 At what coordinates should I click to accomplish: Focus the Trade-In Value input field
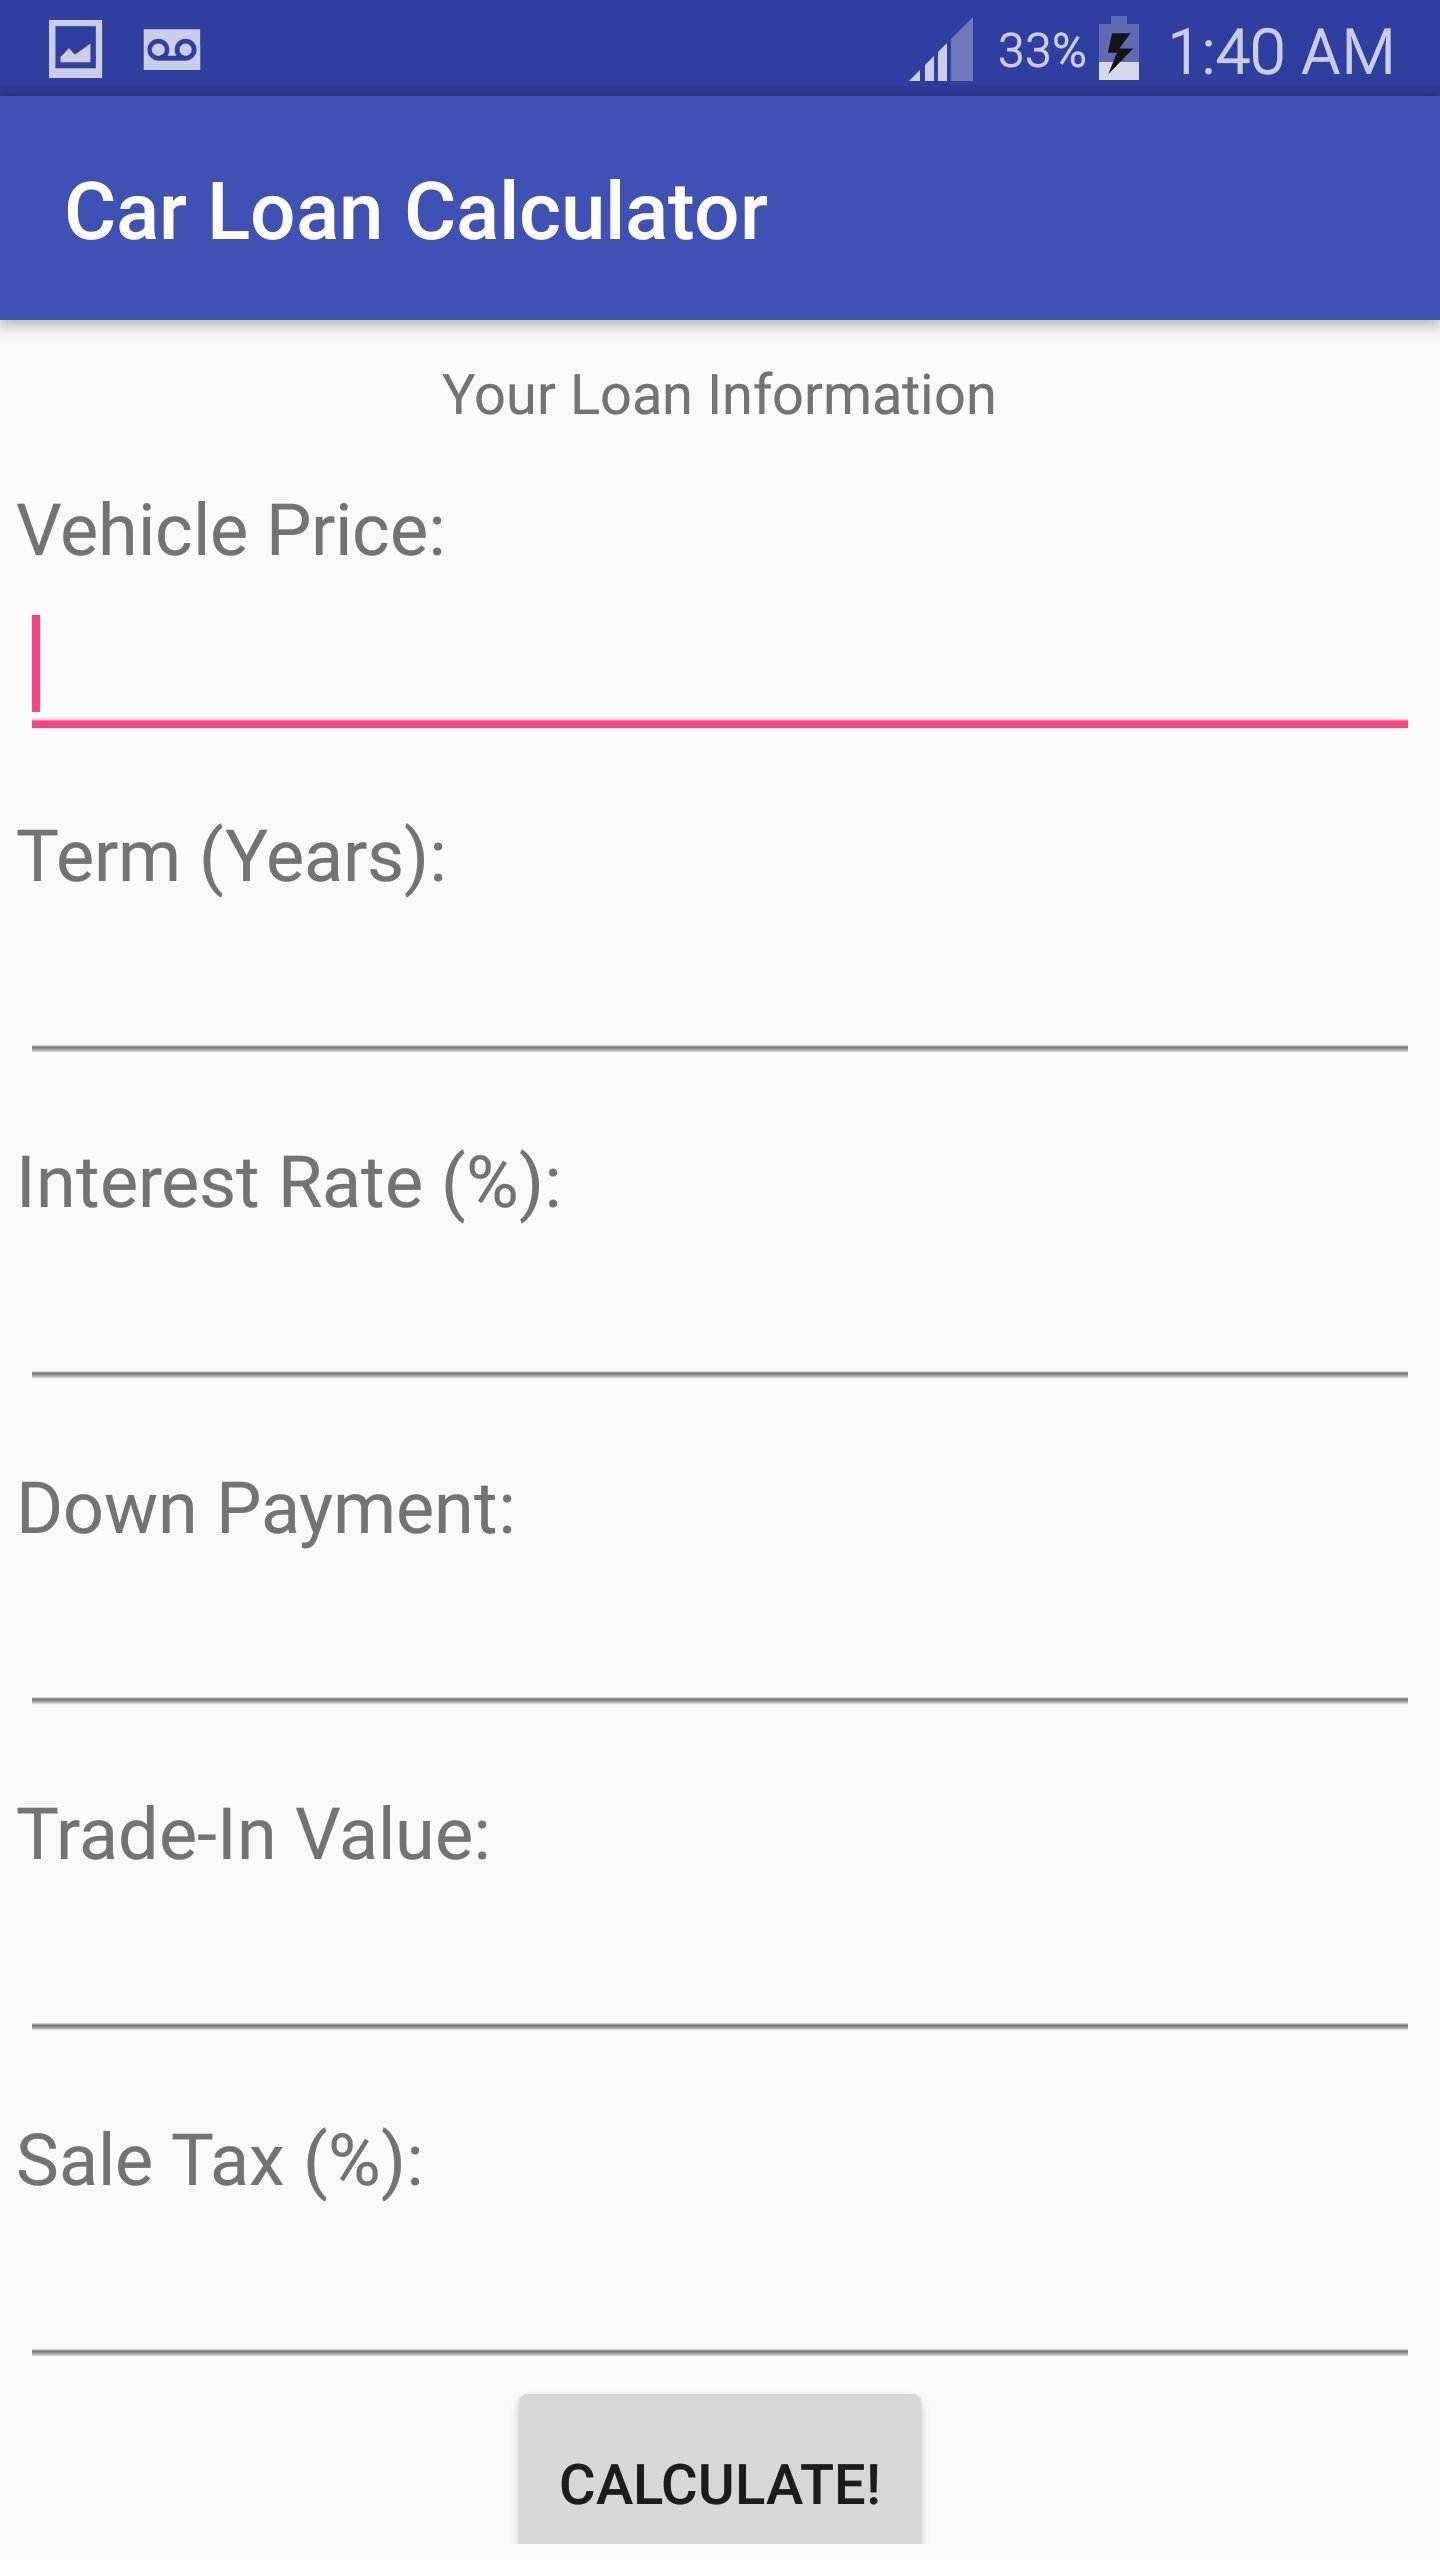point(720,1971)
